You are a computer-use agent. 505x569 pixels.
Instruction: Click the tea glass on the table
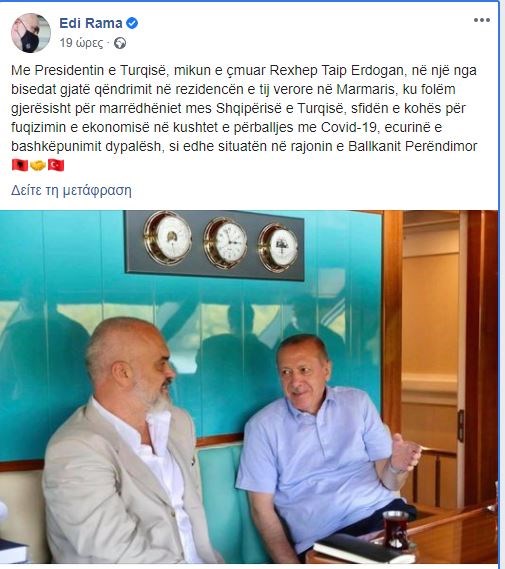[x=396, y=530]
